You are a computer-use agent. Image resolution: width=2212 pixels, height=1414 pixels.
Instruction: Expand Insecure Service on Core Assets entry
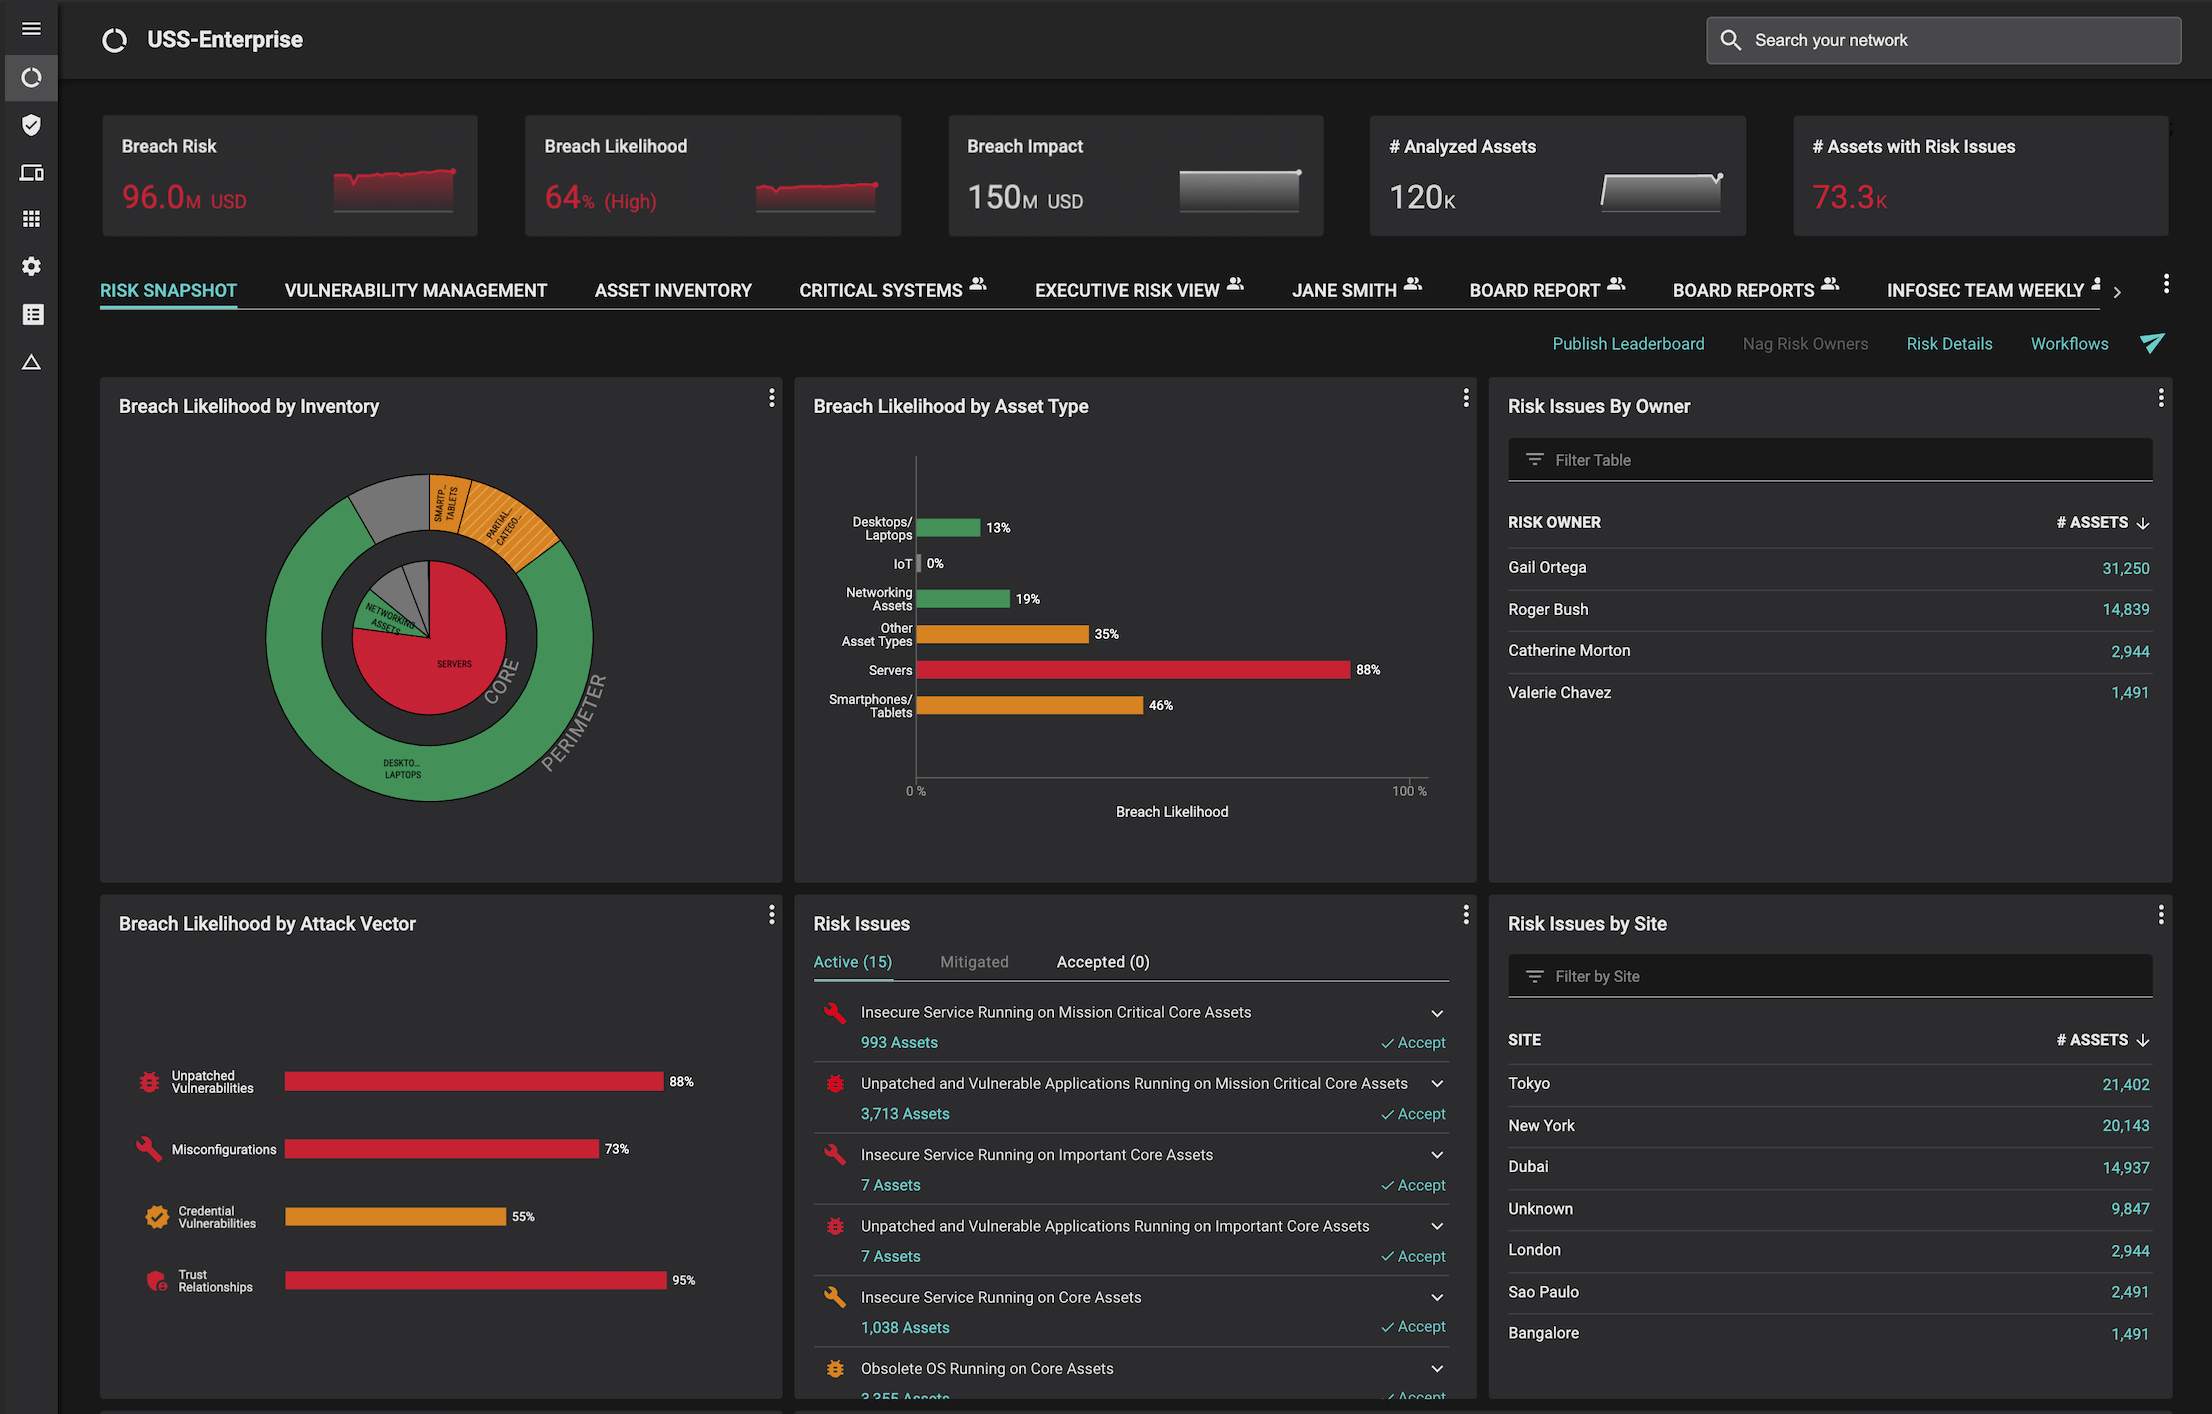[x=1435, y=1296]
